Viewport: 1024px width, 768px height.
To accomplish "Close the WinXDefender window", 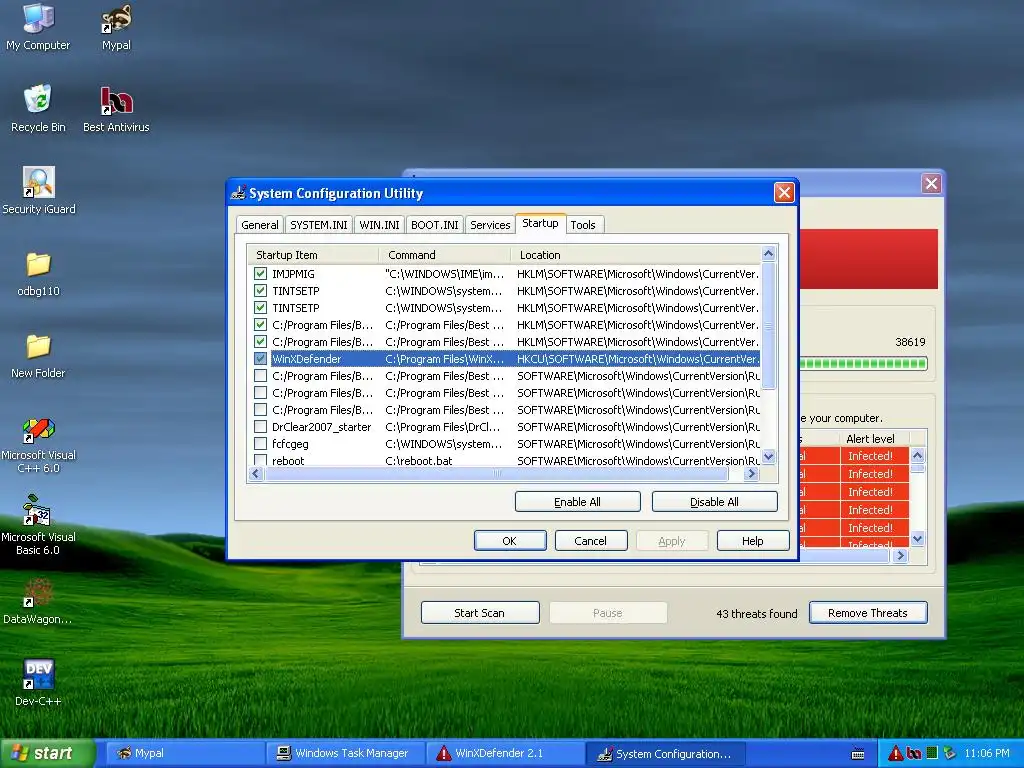I will coord(931,184).
